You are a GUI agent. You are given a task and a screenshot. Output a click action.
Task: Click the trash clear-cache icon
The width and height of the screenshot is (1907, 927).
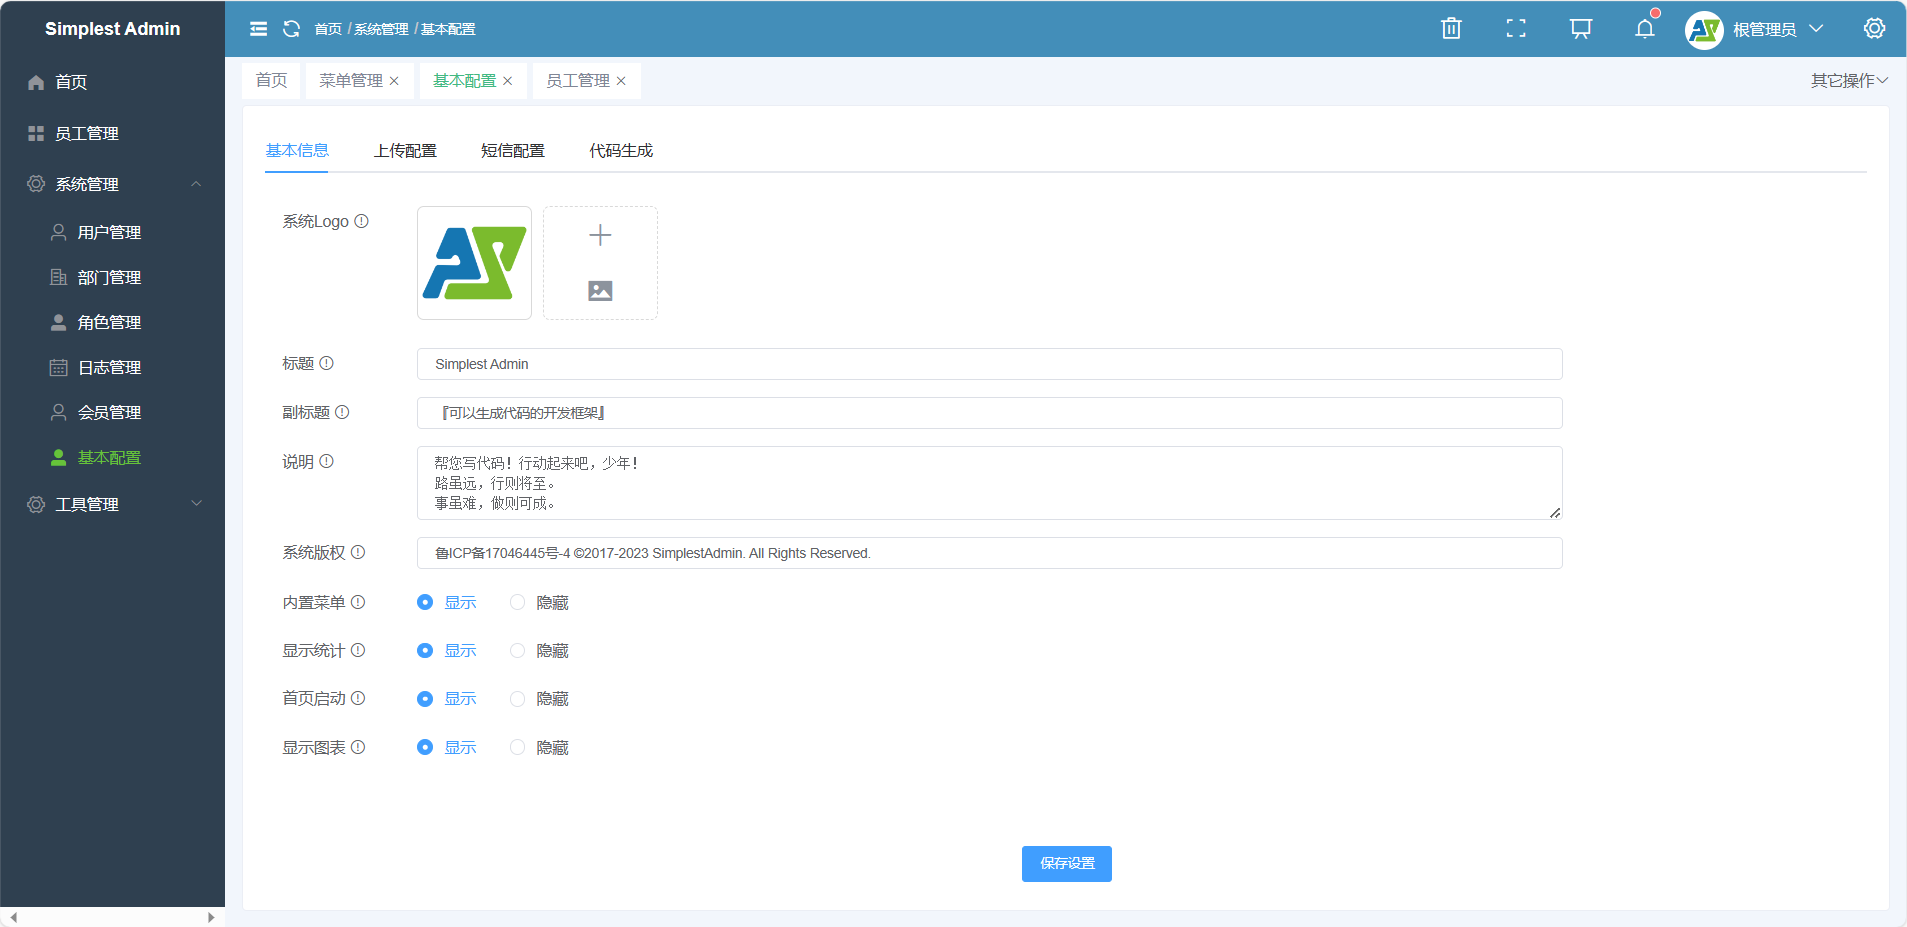1451,29
